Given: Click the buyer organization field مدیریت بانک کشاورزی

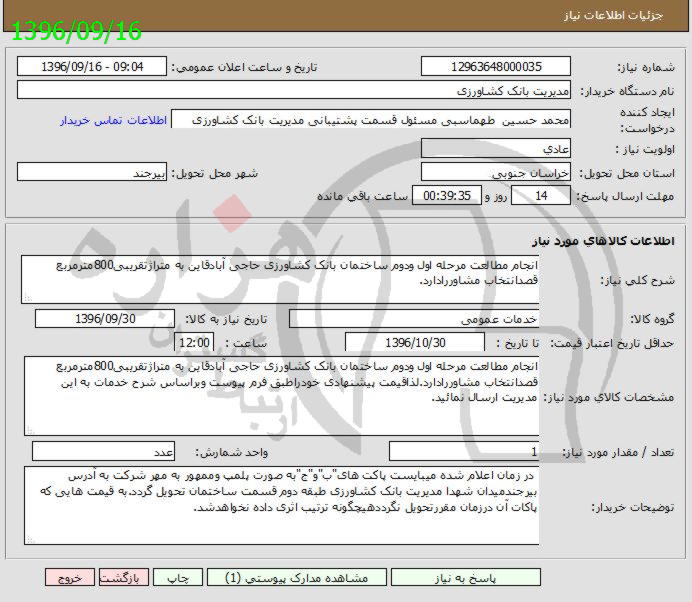Looking at the screenshot, I should tap(293, 90).
